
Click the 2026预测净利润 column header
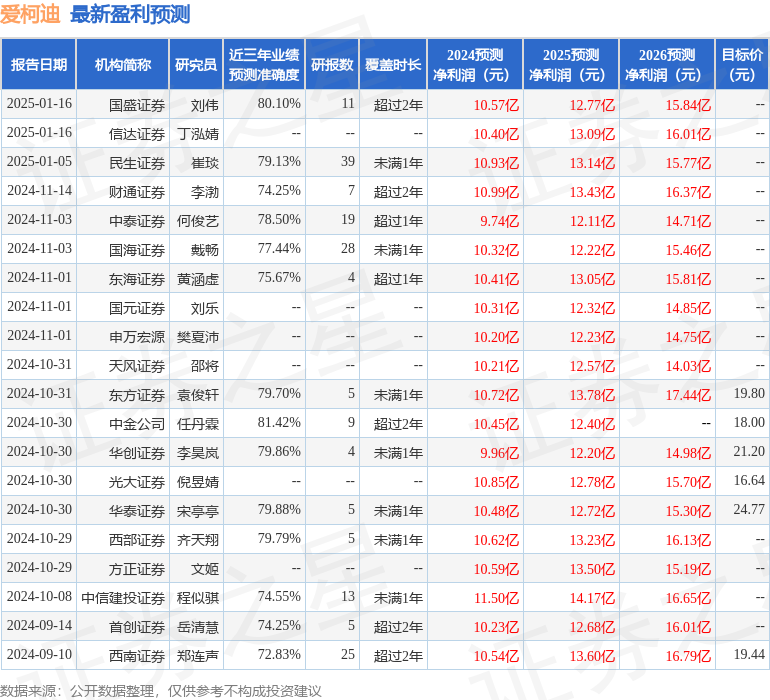coord(667,64)
